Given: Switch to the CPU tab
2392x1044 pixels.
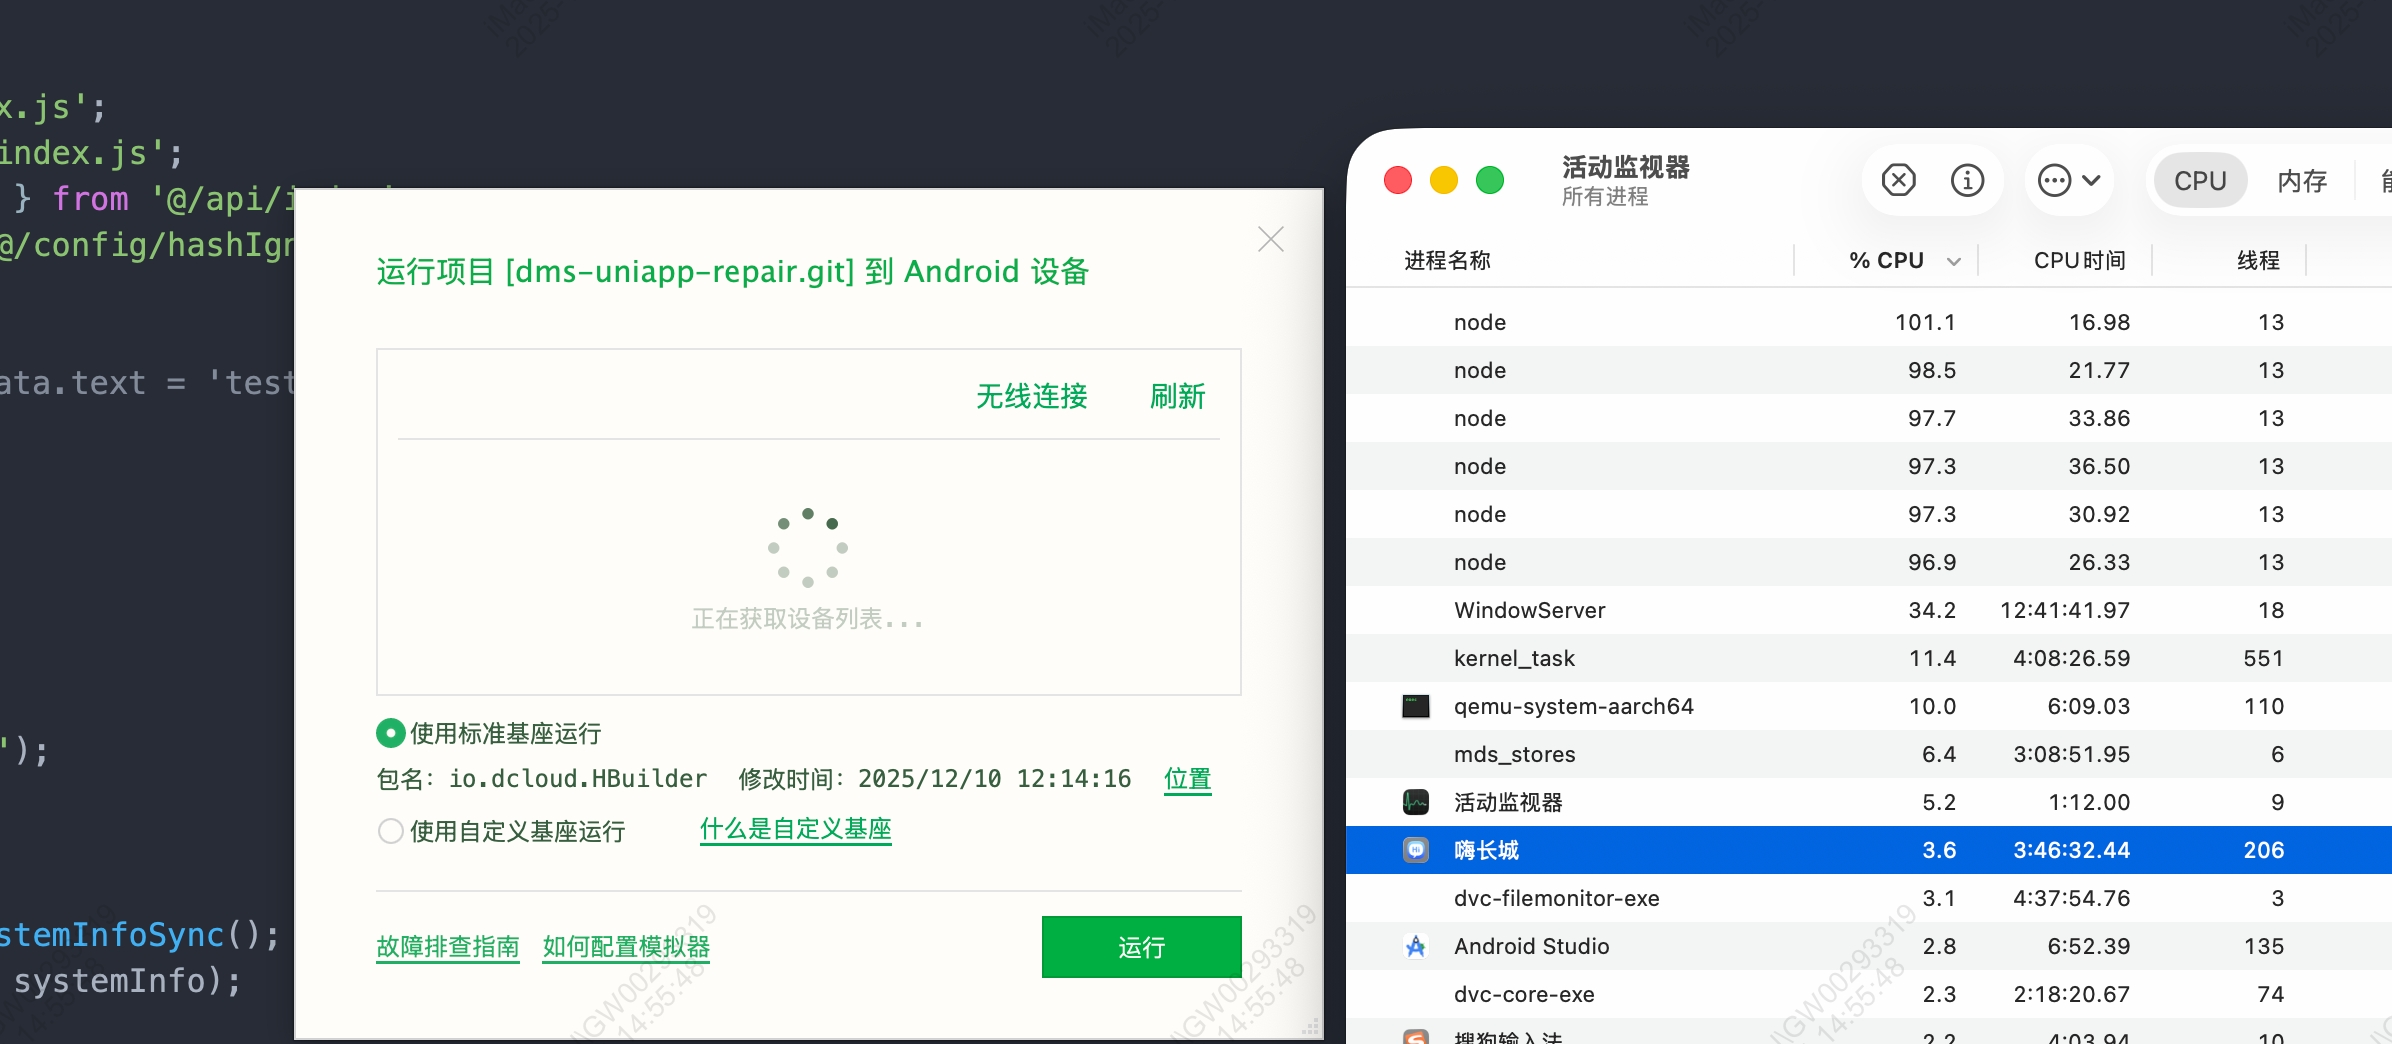Looking at the screenshot, I should 2200,181.
